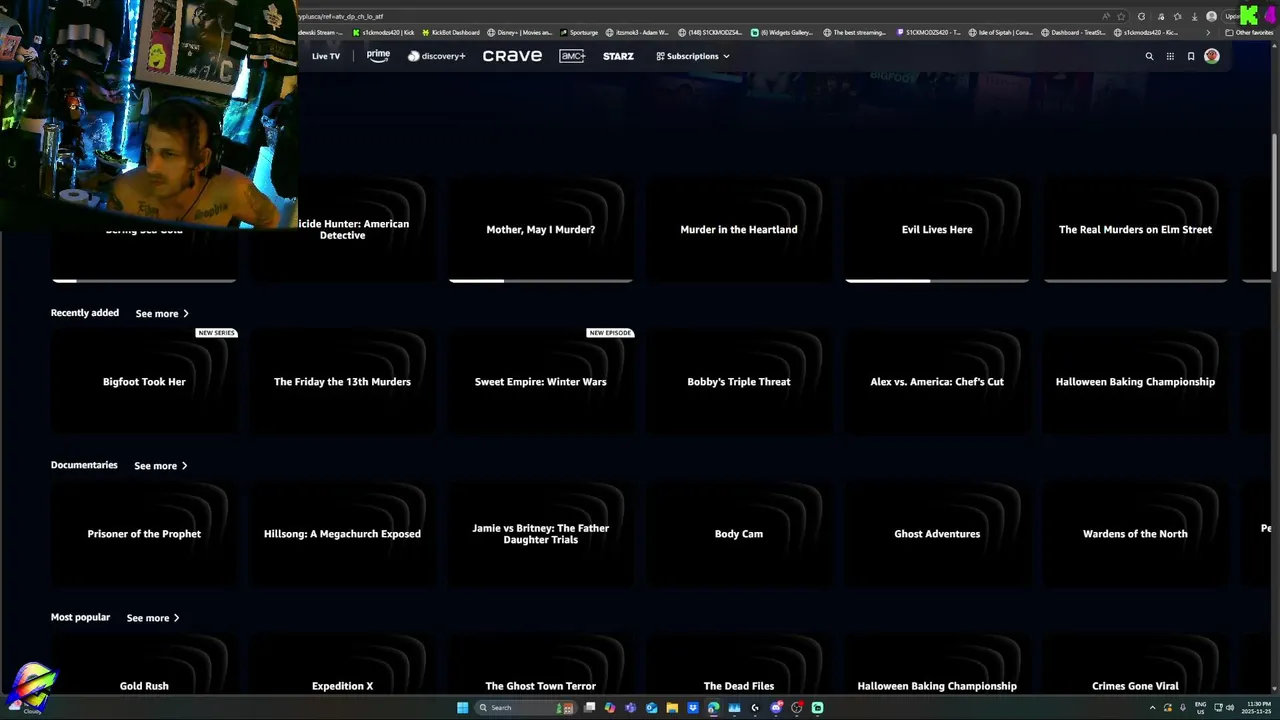Click the read aloud icon in address bar

point(1106,16)
